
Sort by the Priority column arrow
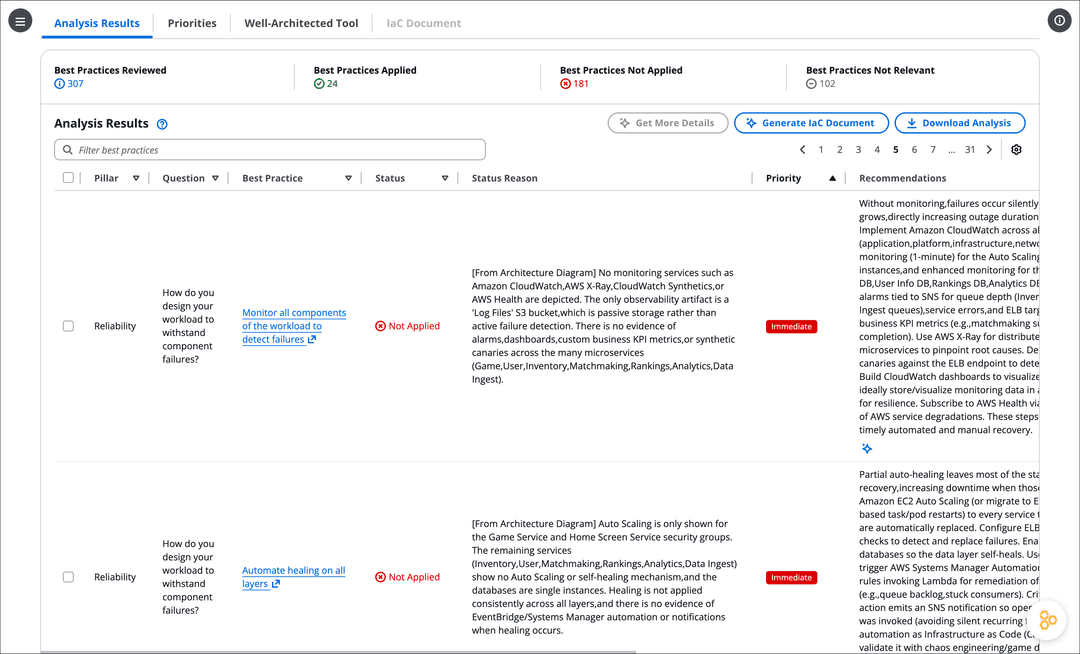(832, 178)
